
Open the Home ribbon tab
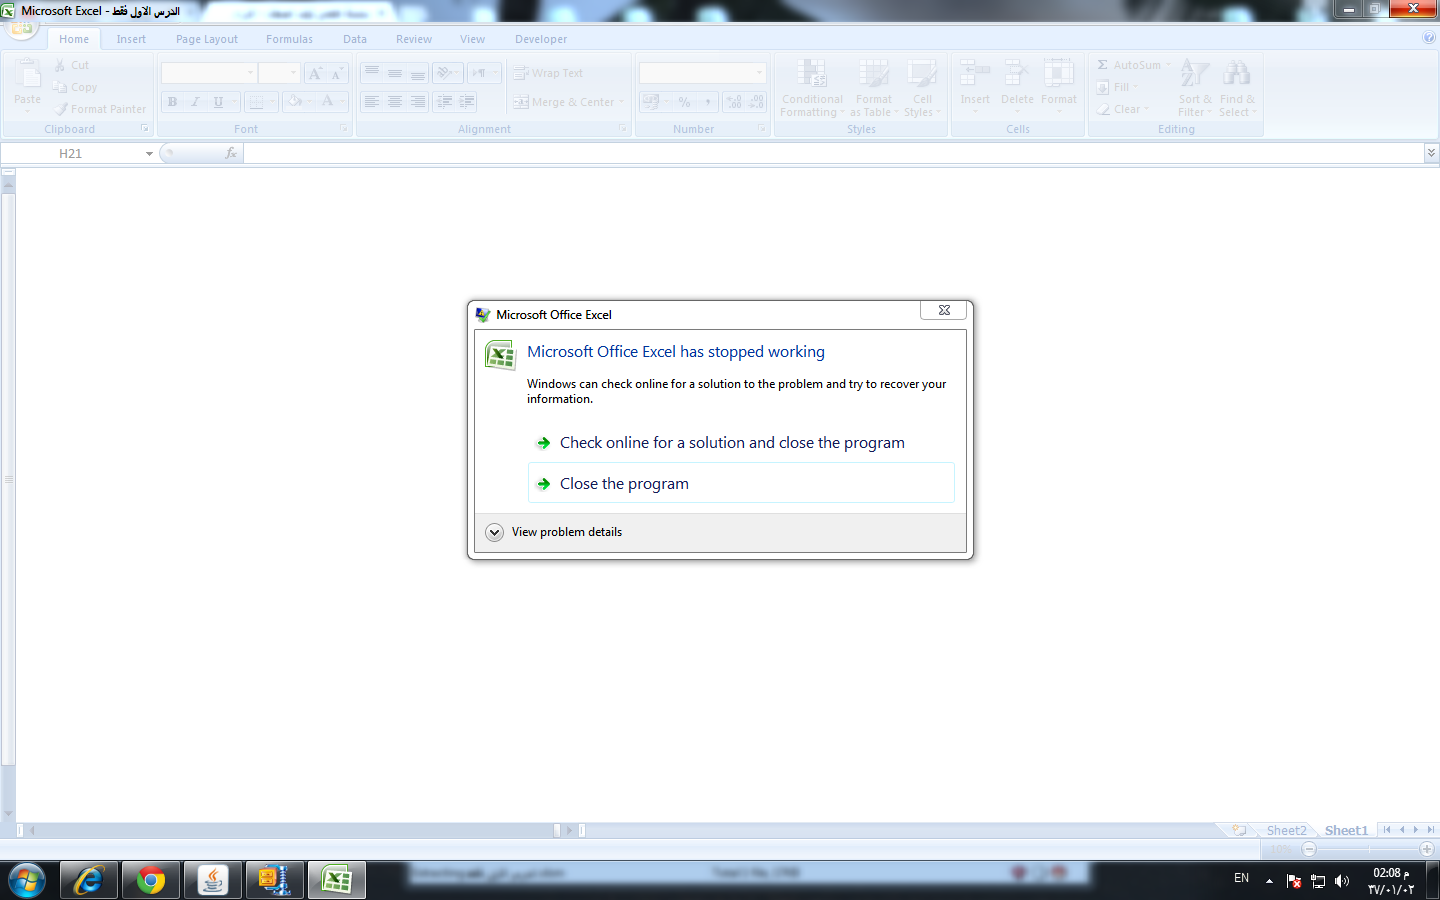pyautogui.click(x=74, y=39)
